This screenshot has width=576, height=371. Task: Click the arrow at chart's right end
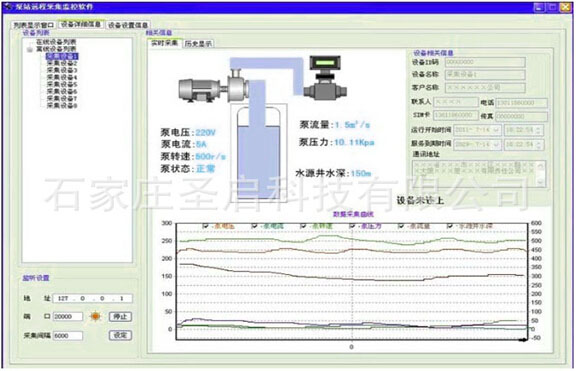click(523, 340)
